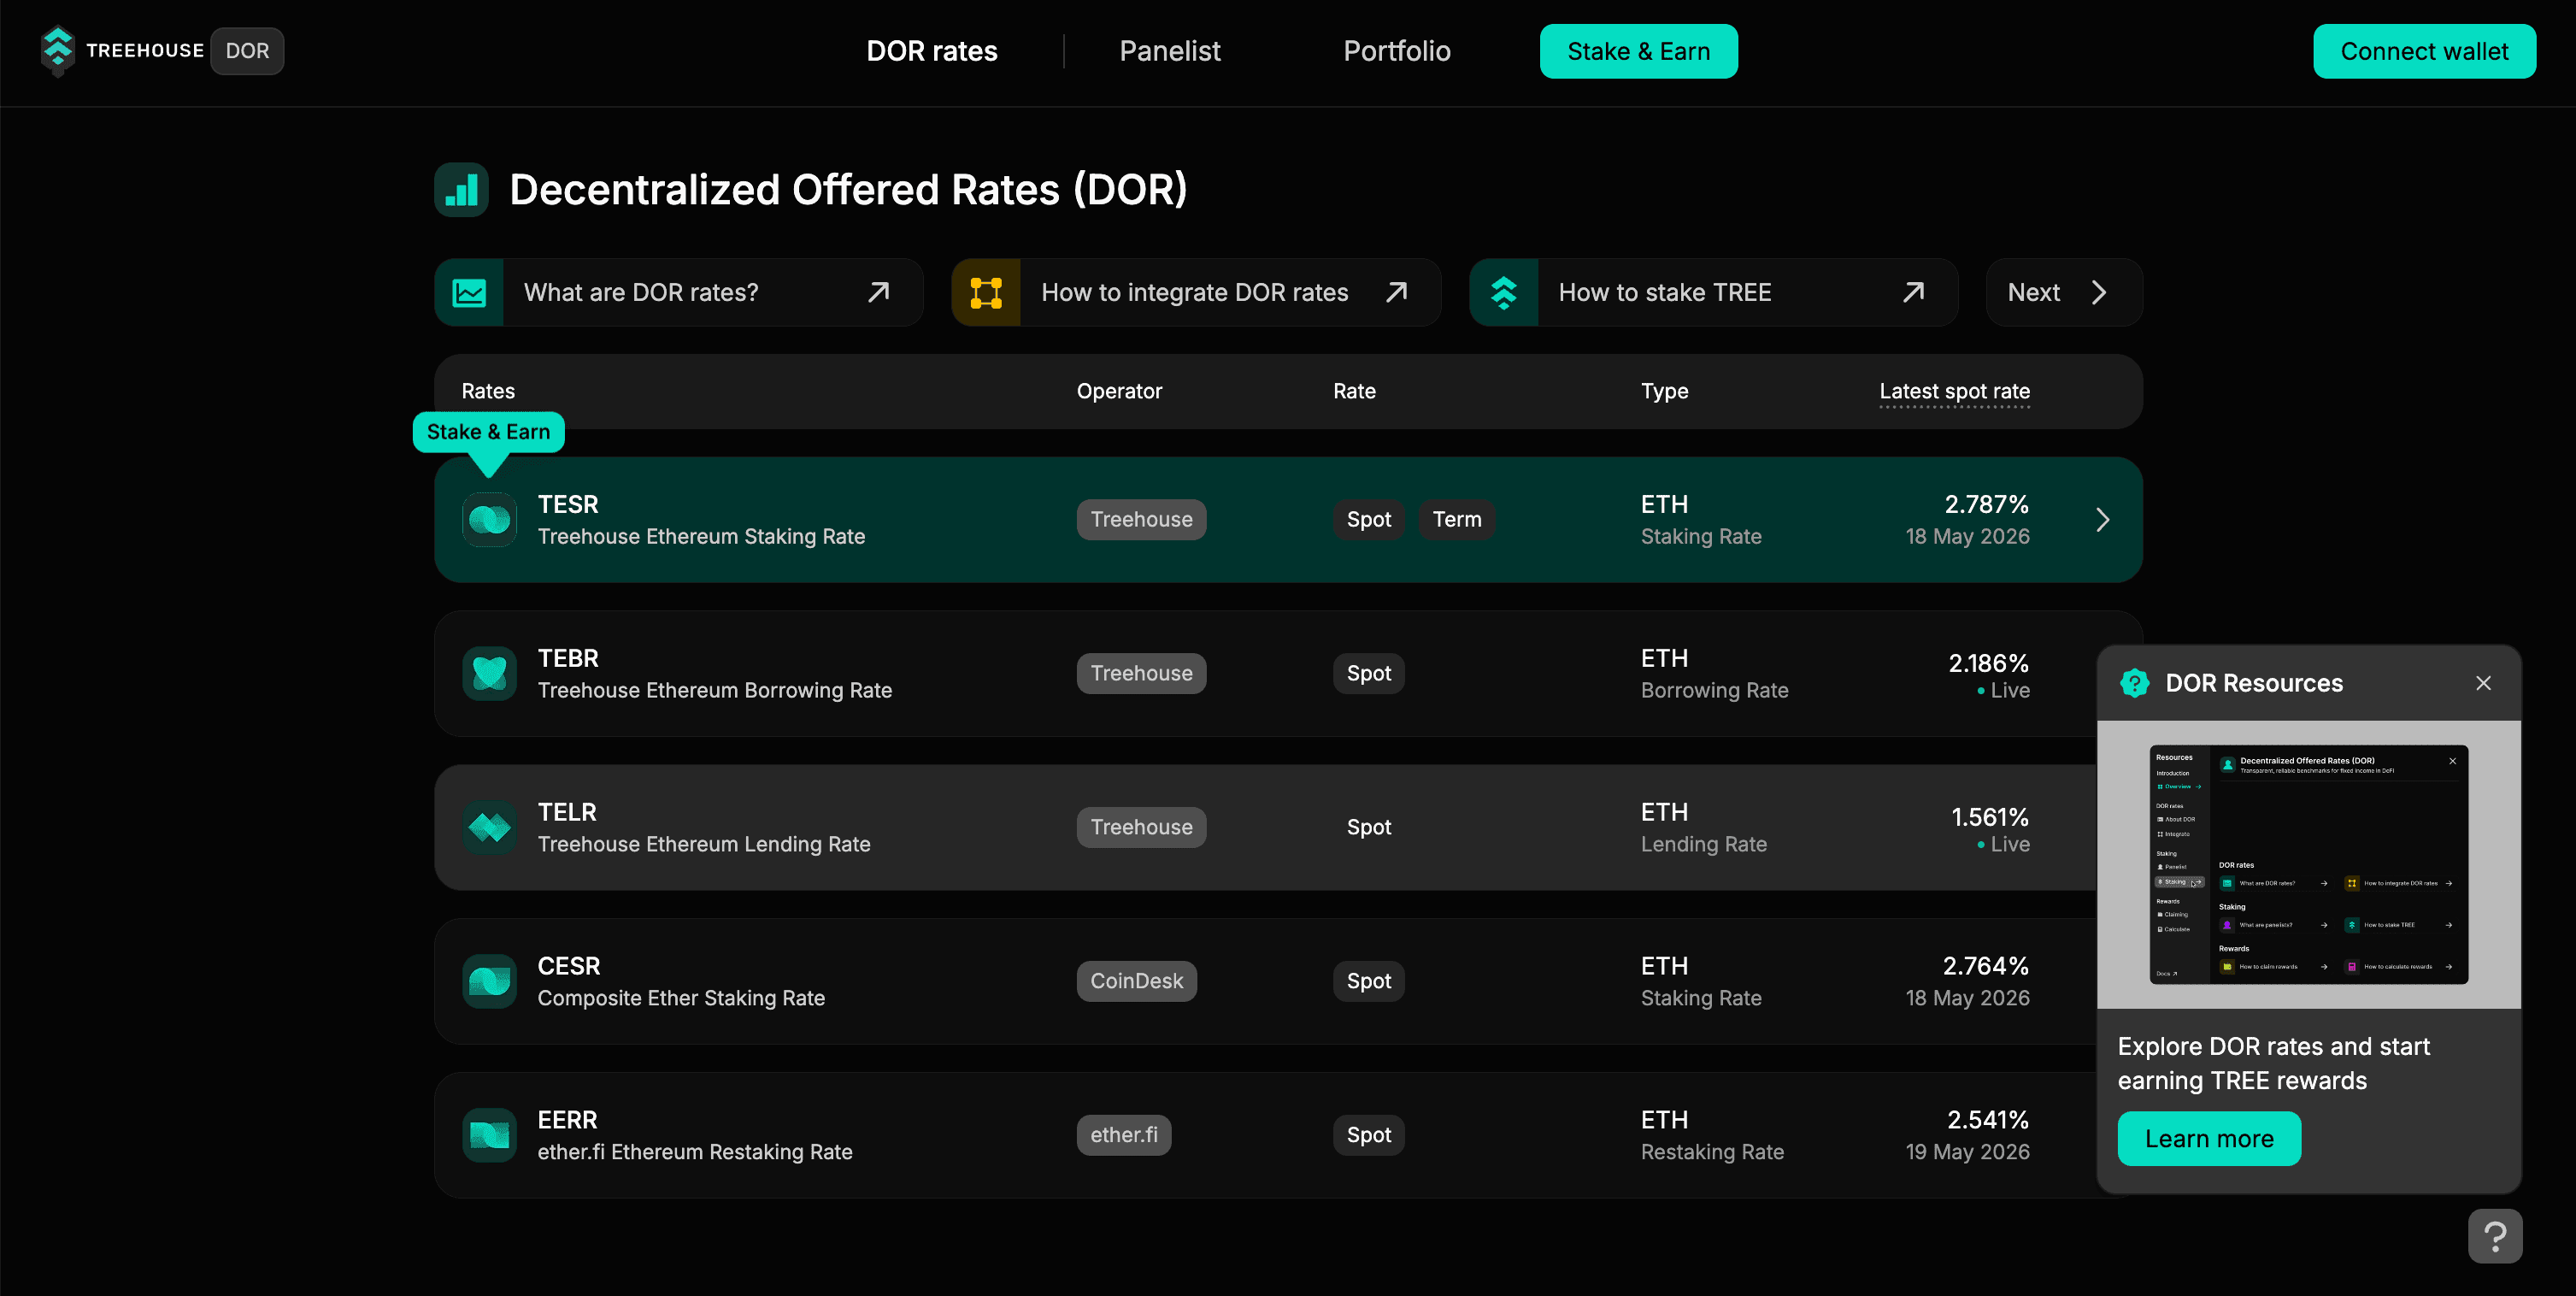
Task: Click the CESR rate icon
Action: click(x=489, y=982)
